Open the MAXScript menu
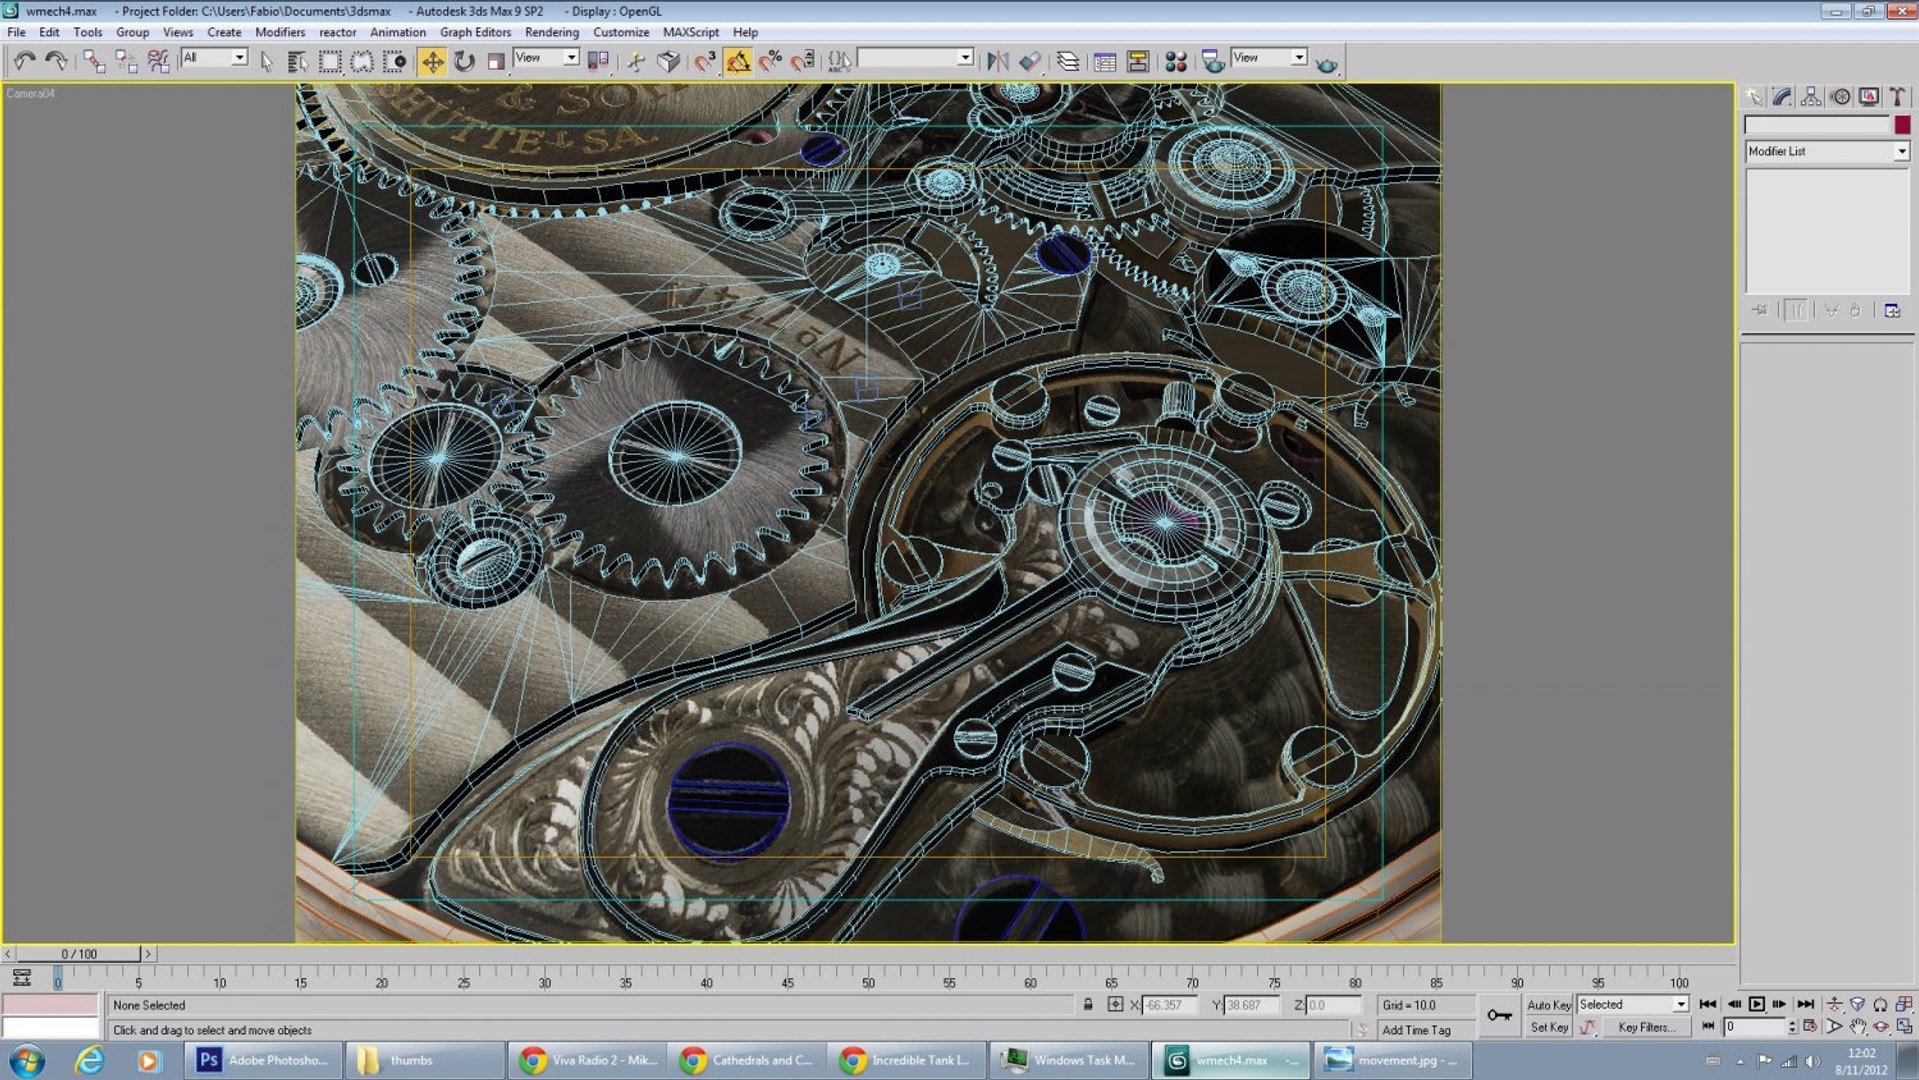The height and width of the screenshot is (1080, 1919). 691,32
